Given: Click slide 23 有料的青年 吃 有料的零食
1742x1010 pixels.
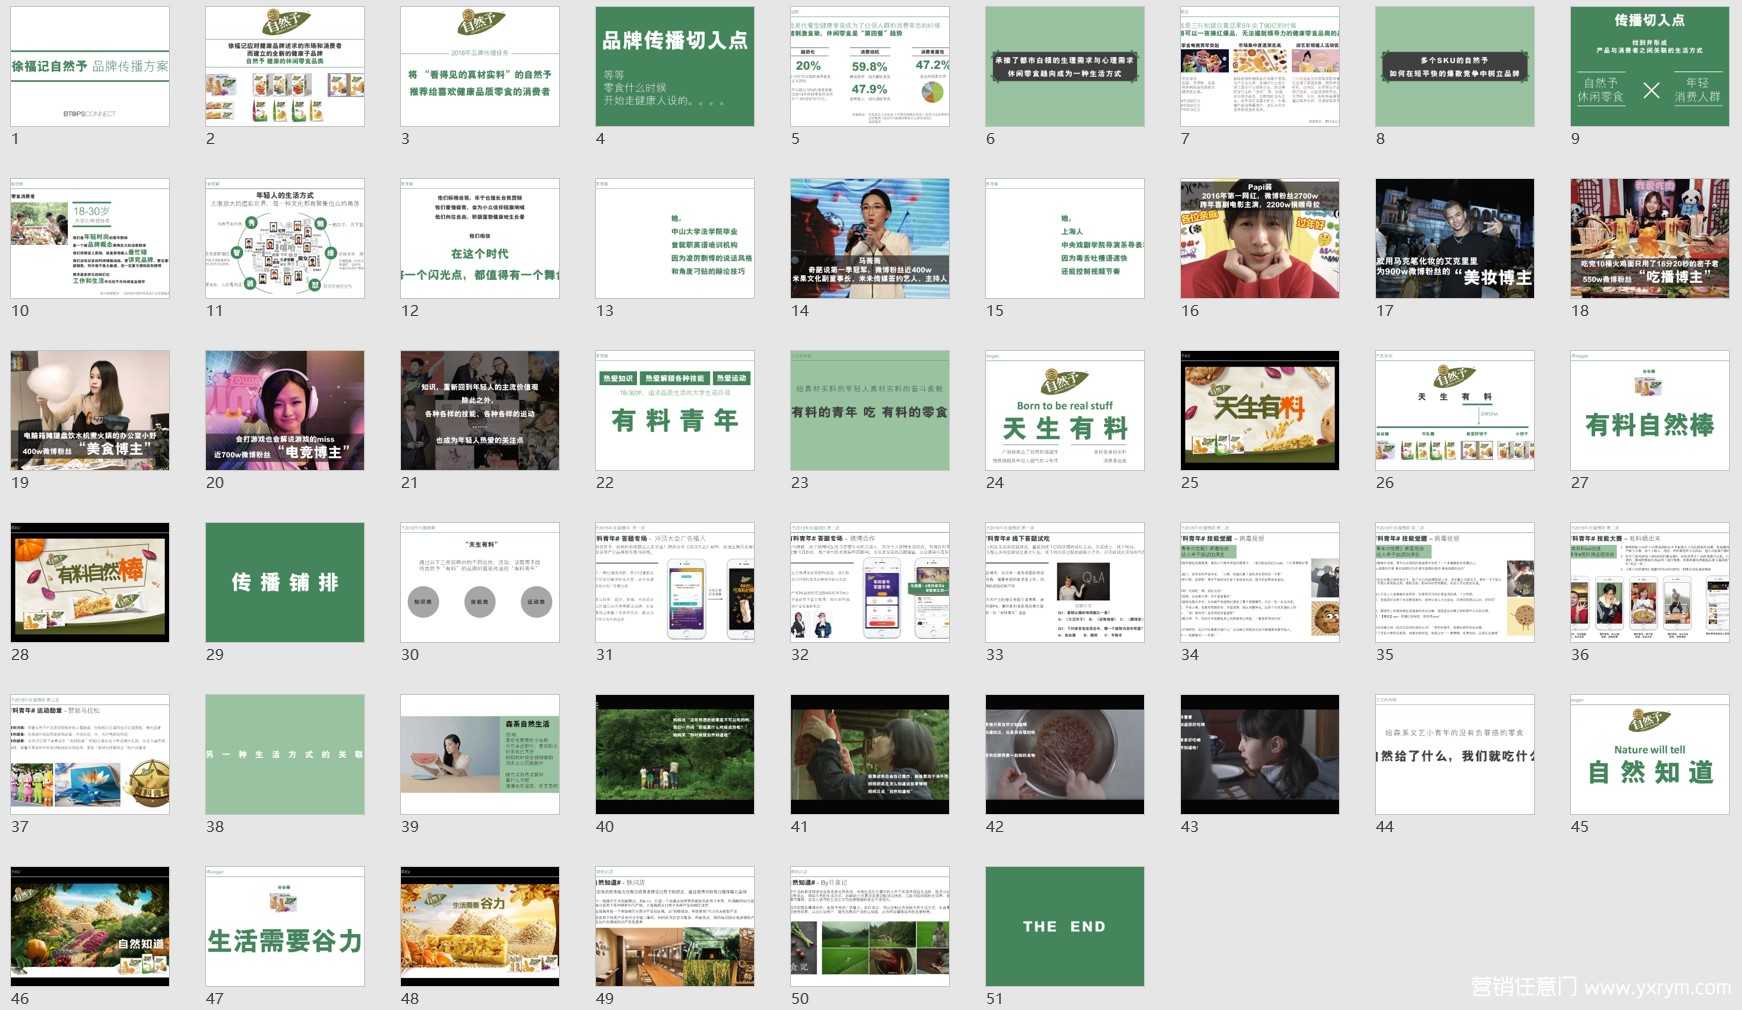Looking at the screenshot, I should pyautogui.click(x=870, y=410).
